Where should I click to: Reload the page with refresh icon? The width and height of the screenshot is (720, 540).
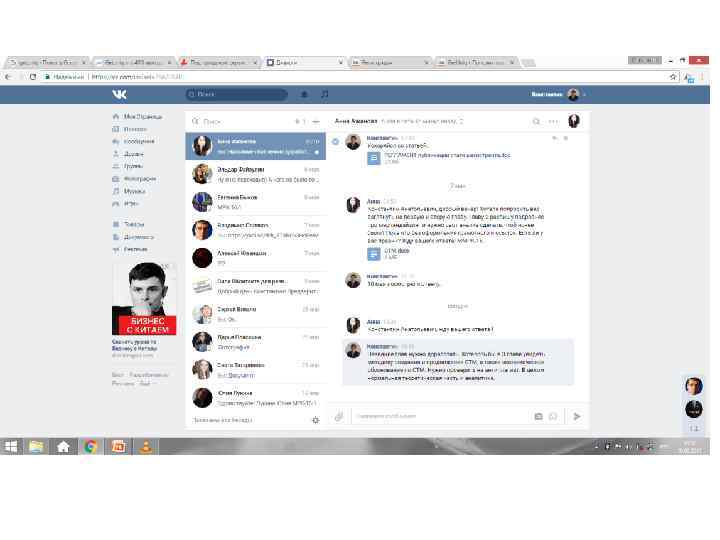pos(33,77)
